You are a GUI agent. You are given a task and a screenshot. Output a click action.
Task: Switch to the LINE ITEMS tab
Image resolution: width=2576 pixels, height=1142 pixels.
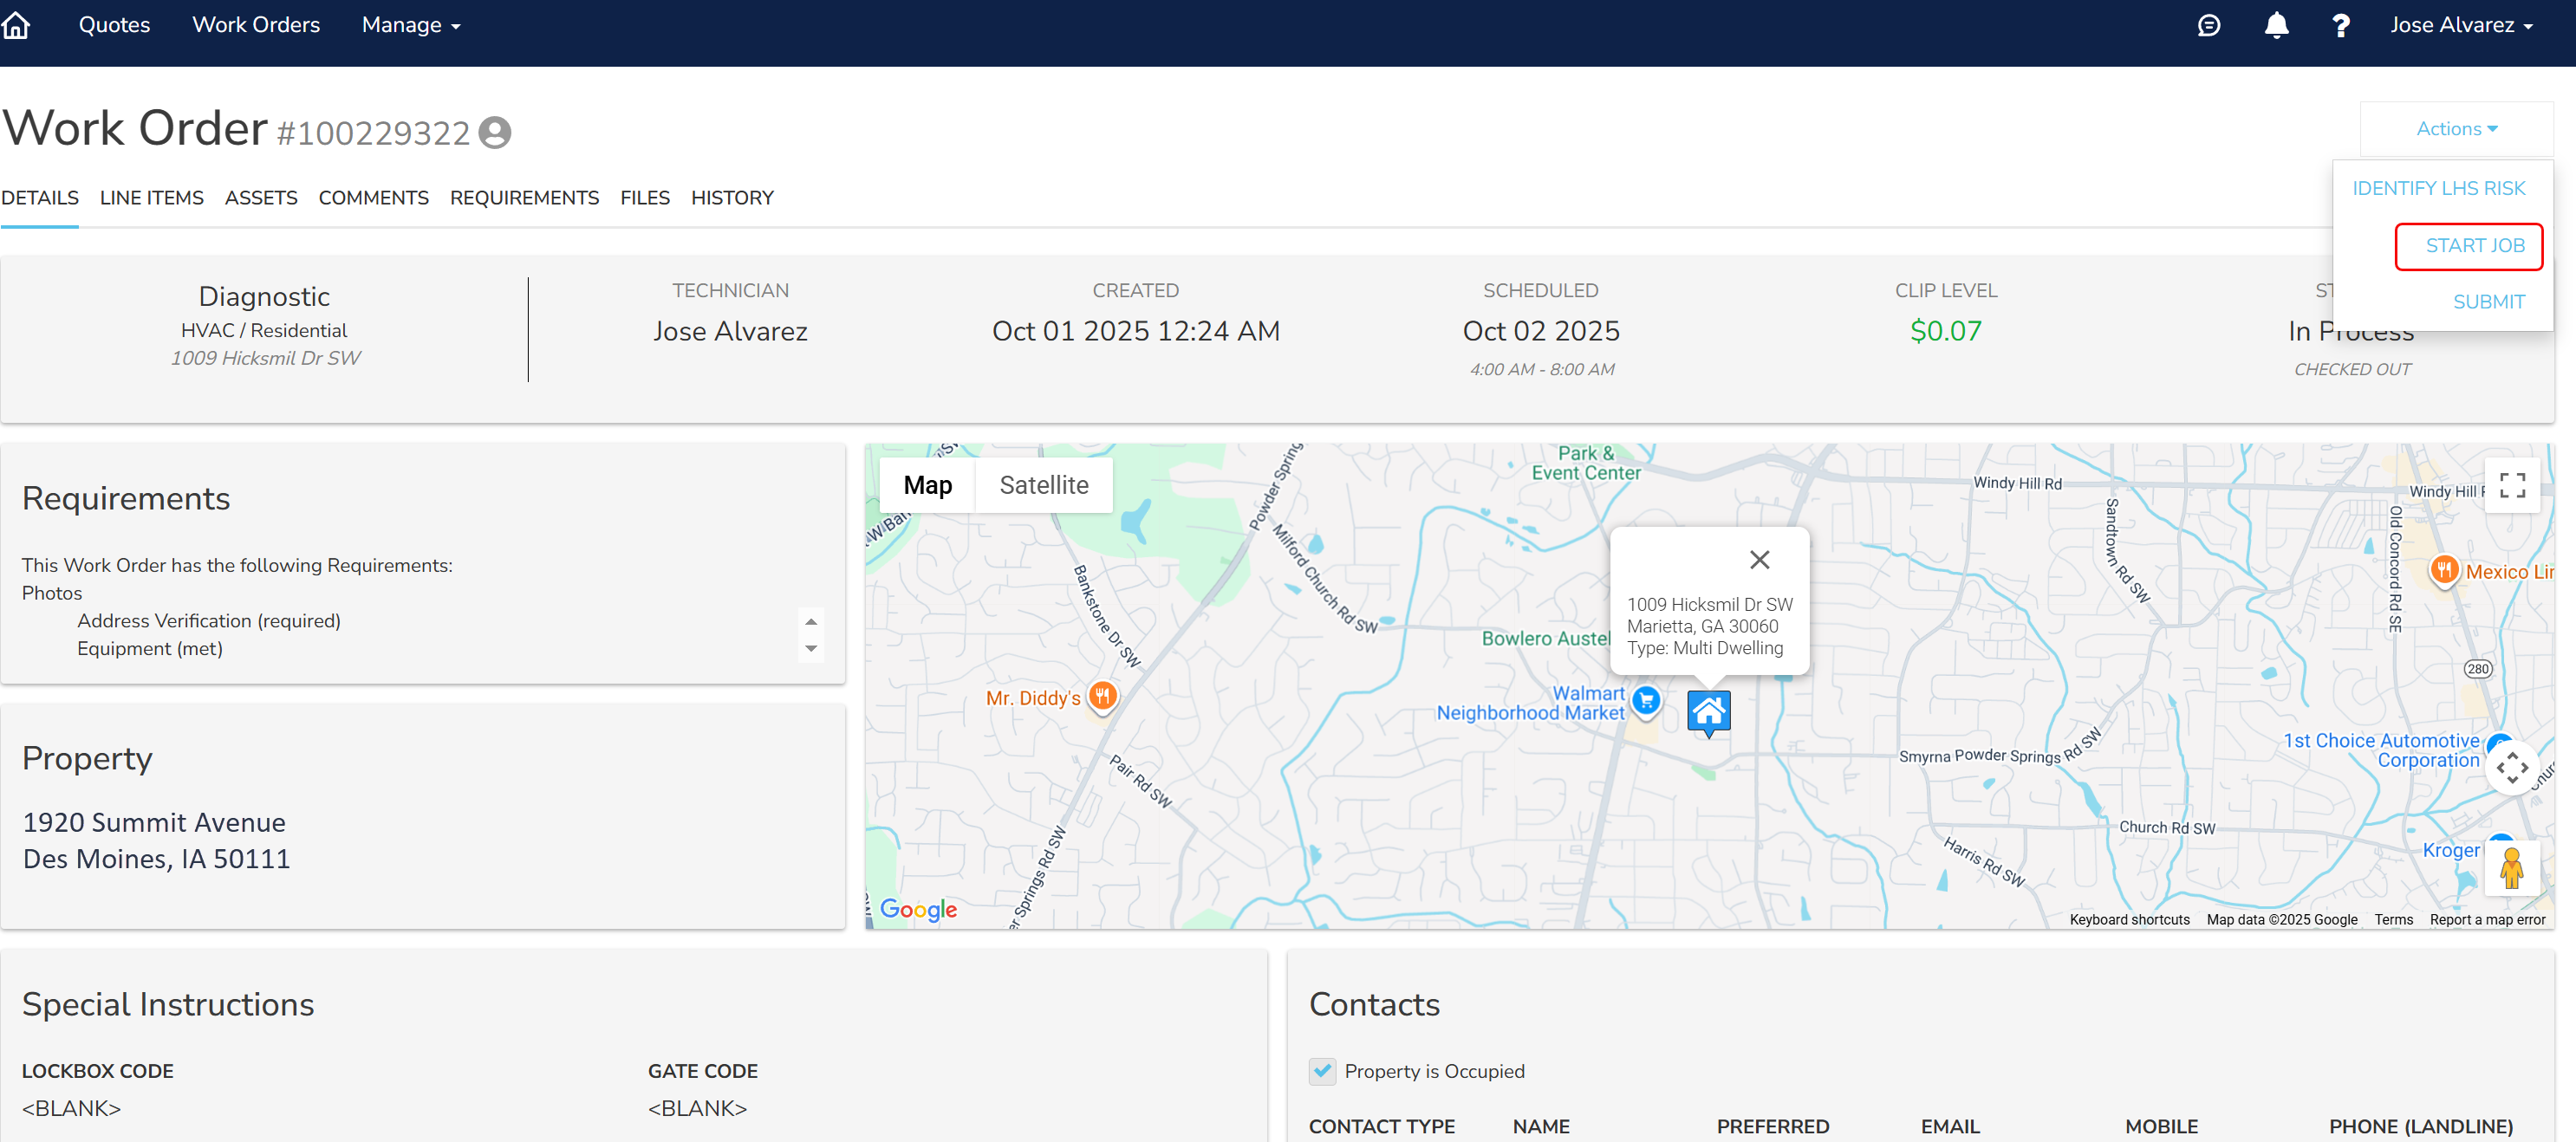(151, 198)
